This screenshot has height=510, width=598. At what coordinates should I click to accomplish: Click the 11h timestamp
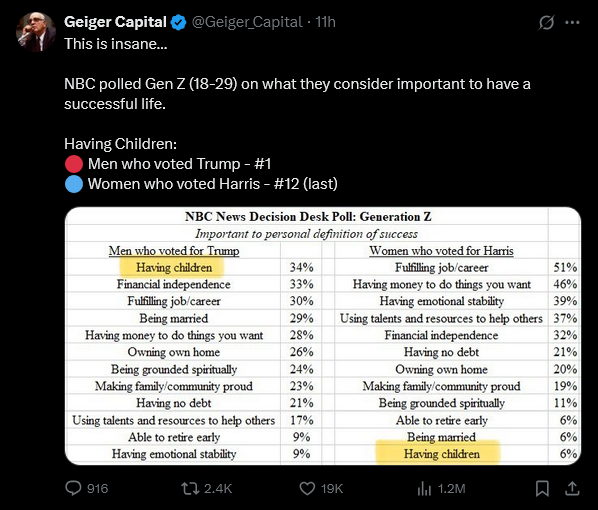click(325, 22)
